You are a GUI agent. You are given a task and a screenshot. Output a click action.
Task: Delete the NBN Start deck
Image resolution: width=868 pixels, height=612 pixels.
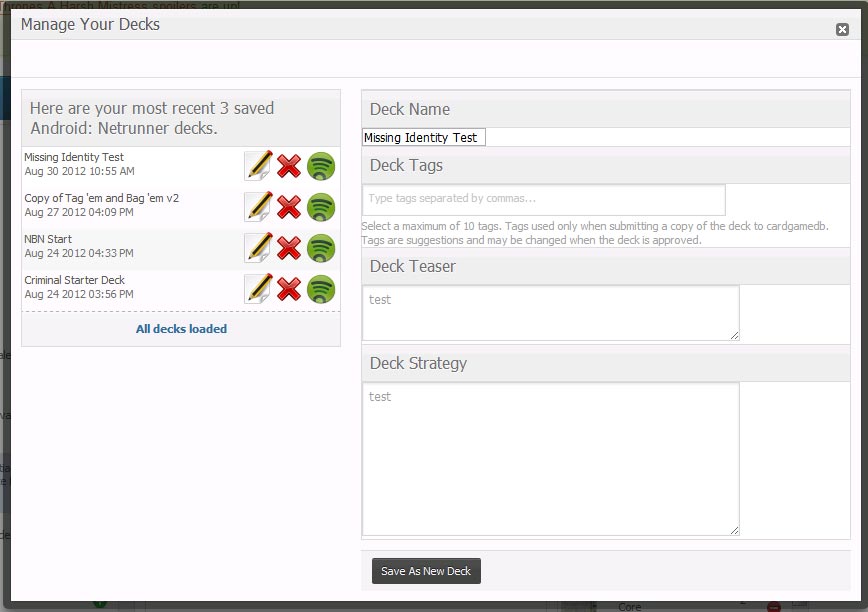coord(289,248)
